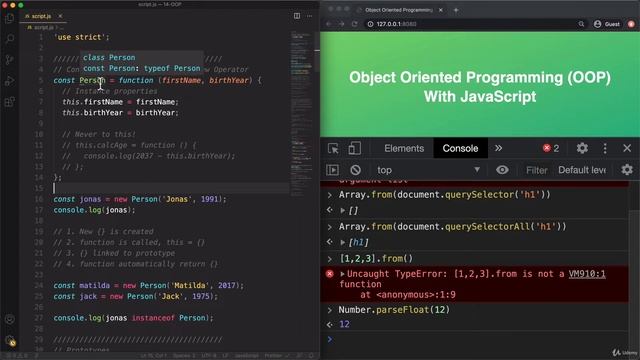Reload the browser page

[x=354, y=24]
